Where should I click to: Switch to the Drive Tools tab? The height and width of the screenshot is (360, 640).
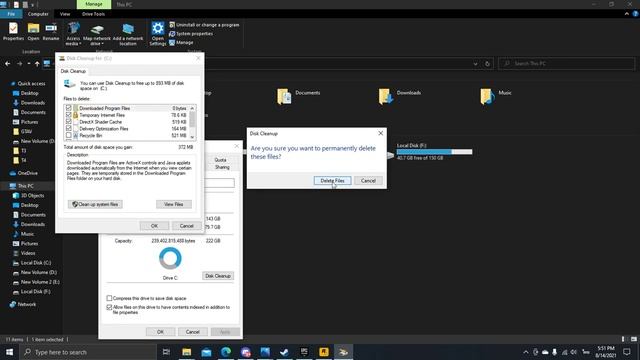(x=93, y=14)
